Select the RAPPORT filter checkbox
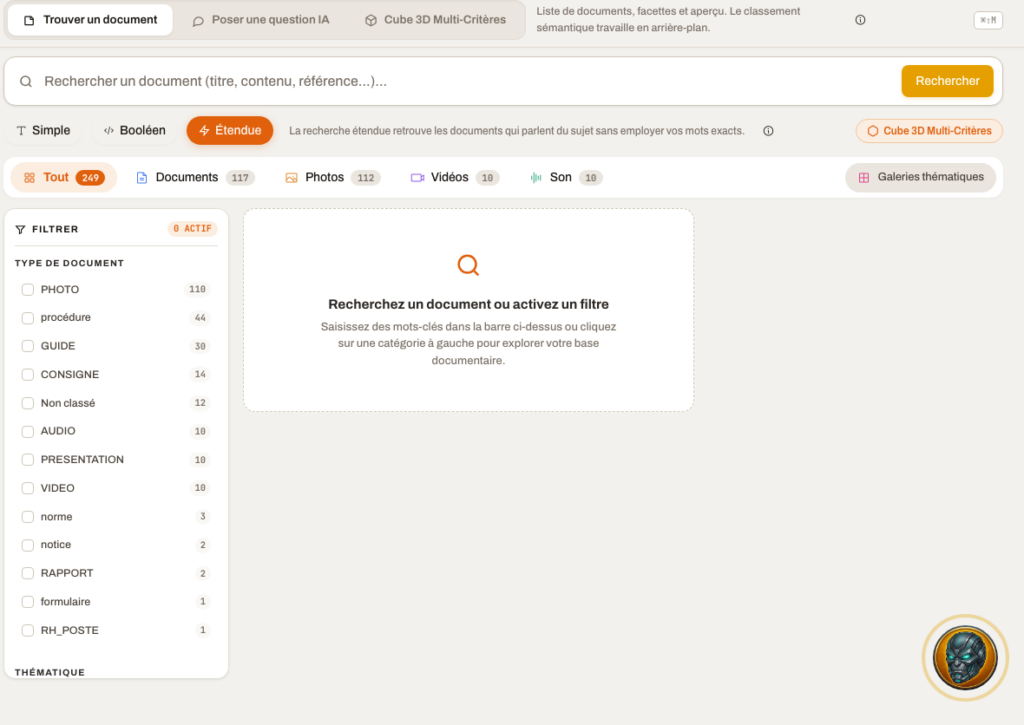Image resolution: width=1024 pixels, height=725 pixels. tap(27, 573)
